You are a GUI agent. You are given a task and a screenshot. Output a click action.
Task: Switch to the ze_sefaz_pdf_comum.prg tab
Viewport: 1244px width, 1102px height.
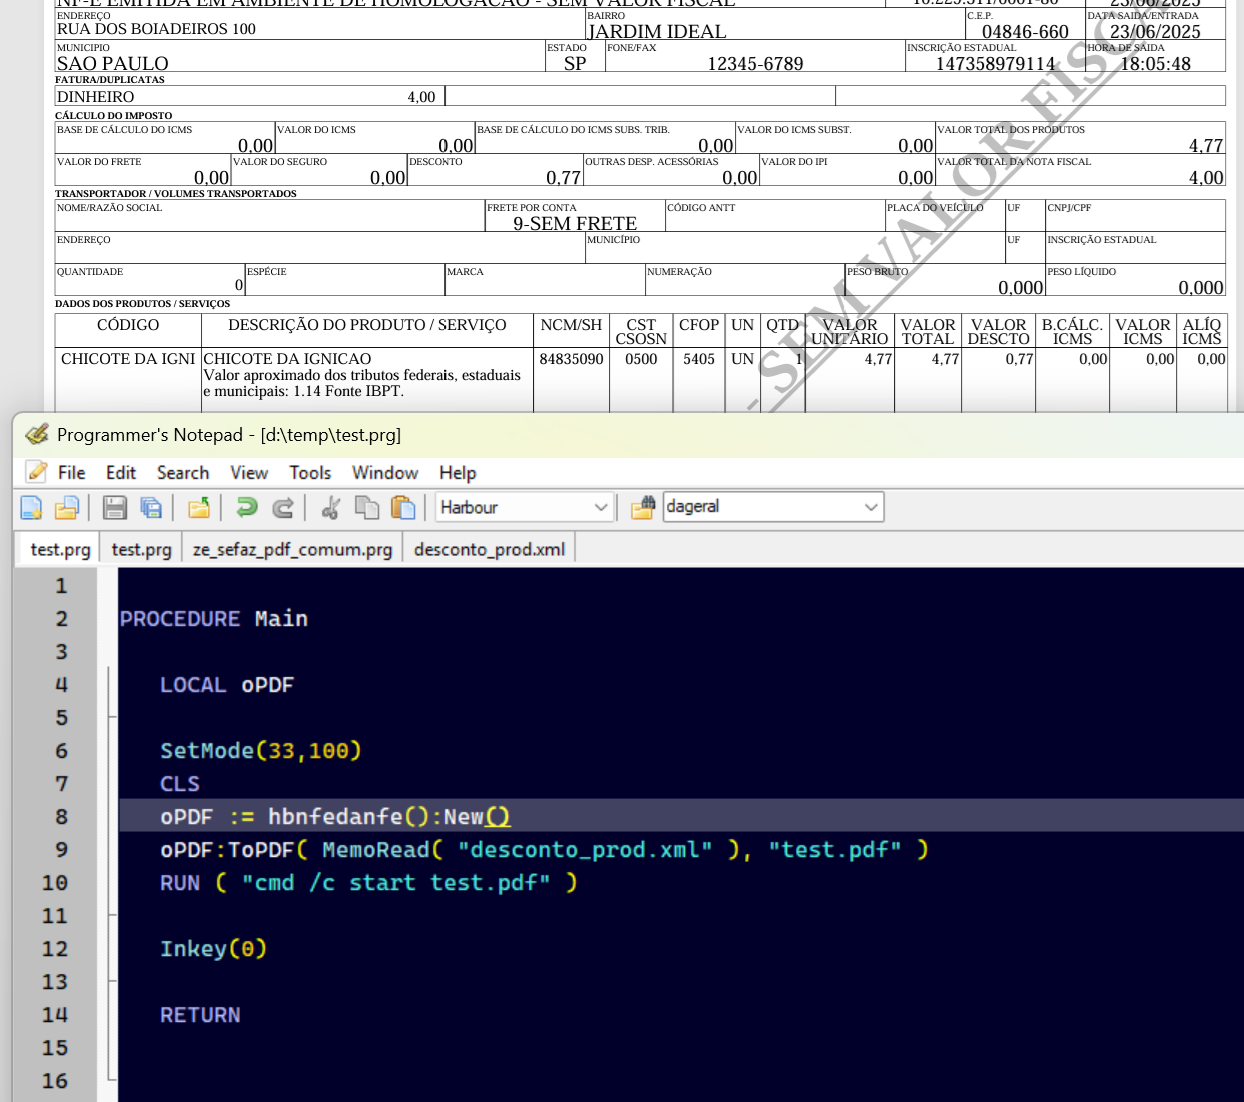click(292, 549)
